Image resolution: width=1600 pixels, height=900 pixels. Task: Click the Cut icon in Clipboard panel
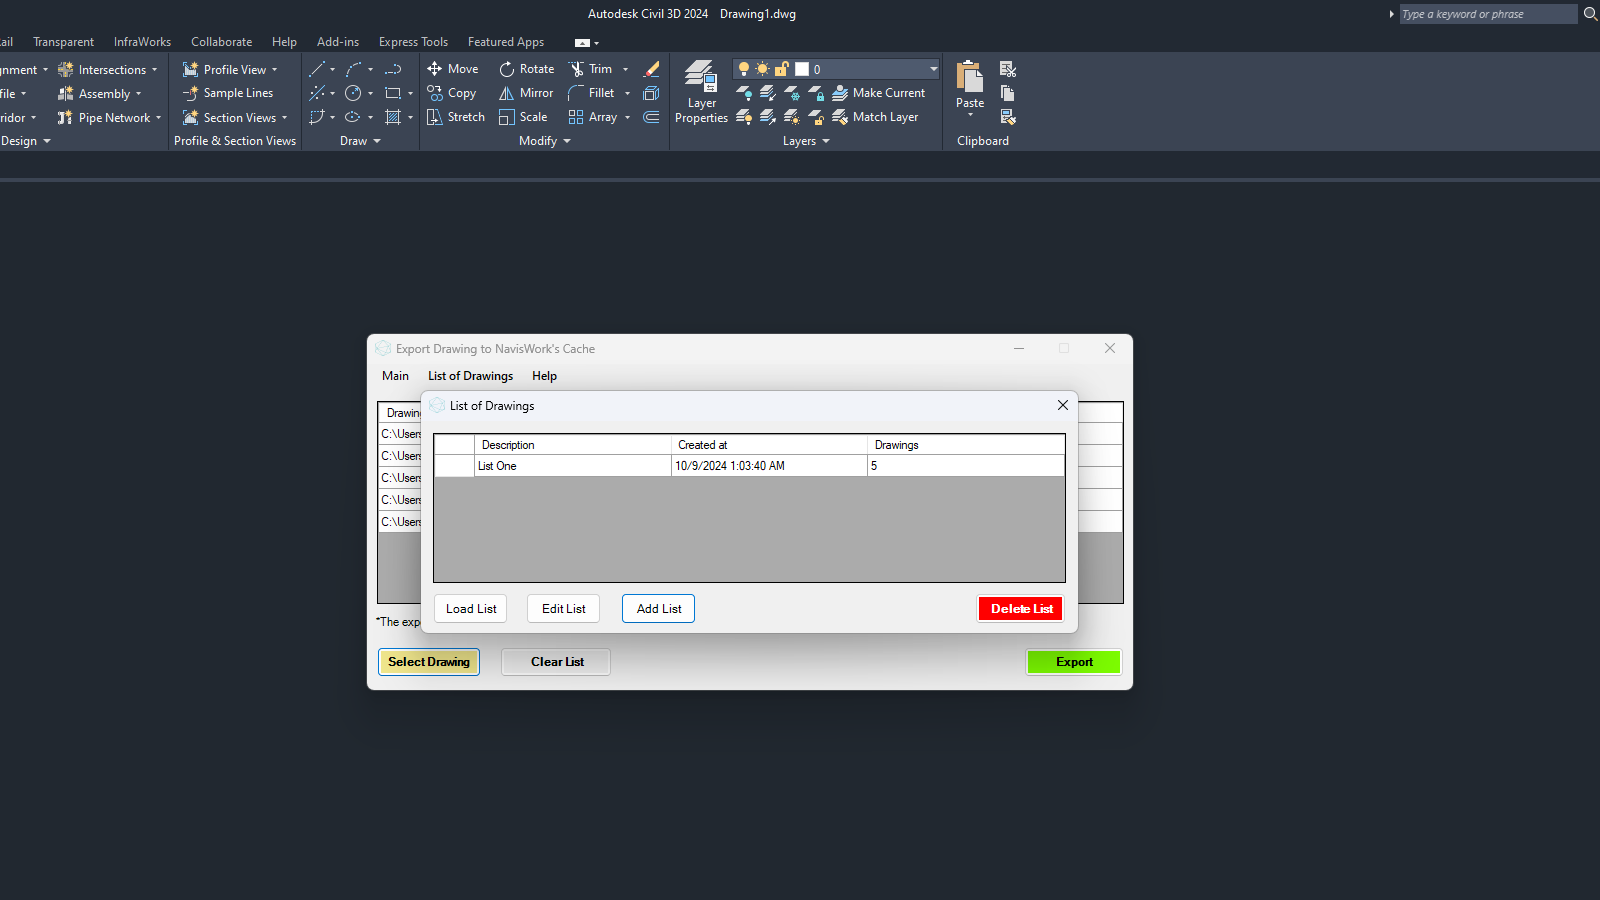(1008, 69)
